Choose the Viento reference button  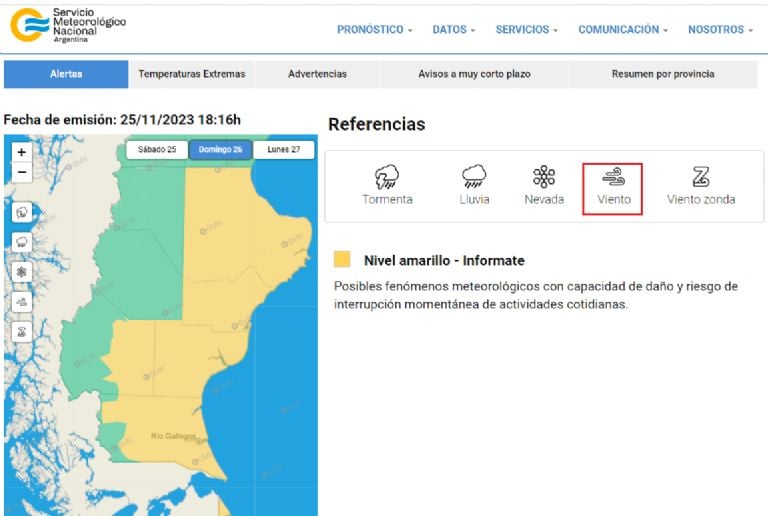pyautogui.click(x=613, y=186)
